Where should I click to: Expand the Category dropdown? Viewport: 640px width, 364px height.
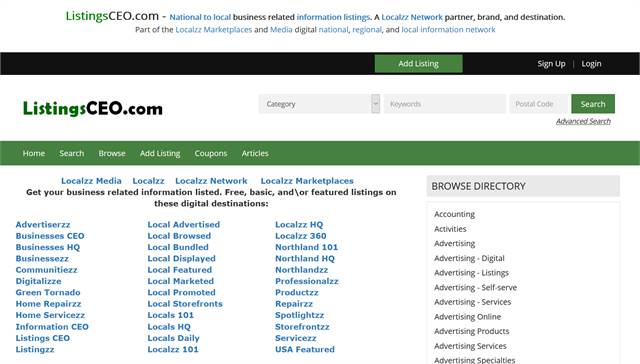click(x=319, y=104)
